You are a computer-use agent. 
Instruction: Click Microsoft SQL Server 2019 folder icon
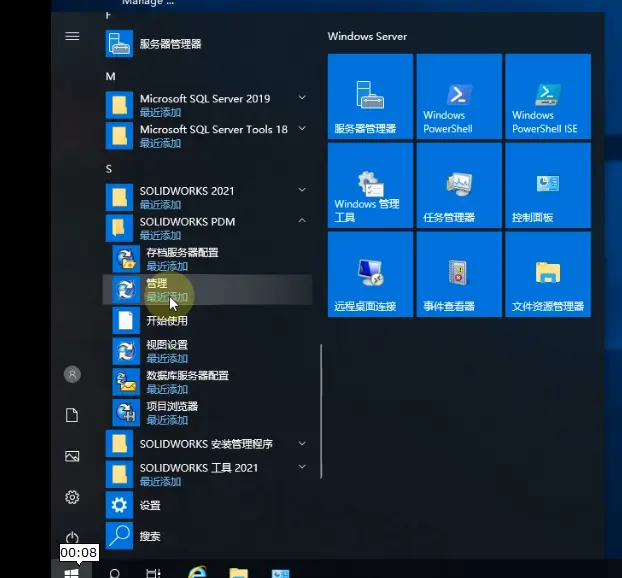119,105
